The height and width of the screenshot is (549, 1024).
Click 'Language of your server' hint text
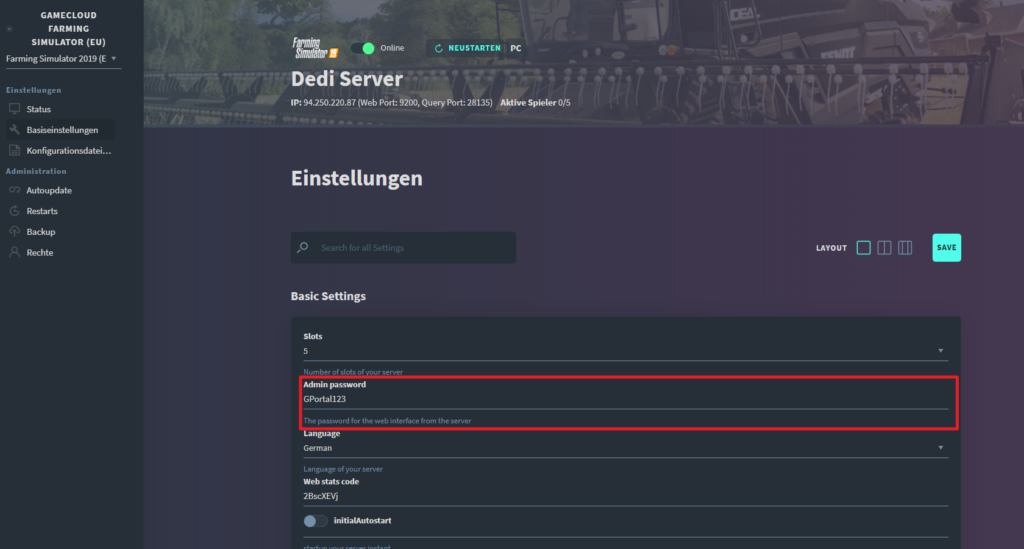[x=343, y=469]
